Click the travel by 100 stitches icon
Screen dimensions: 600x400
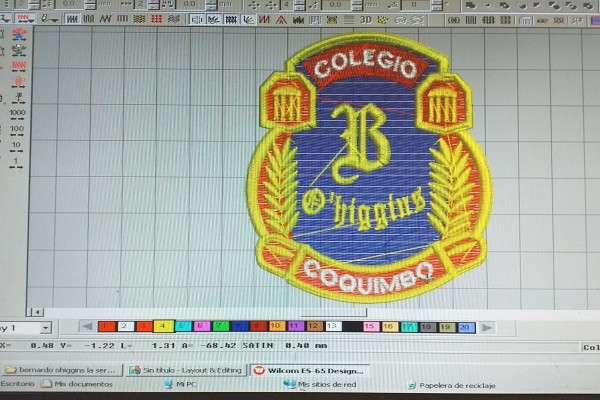point(17,129)
